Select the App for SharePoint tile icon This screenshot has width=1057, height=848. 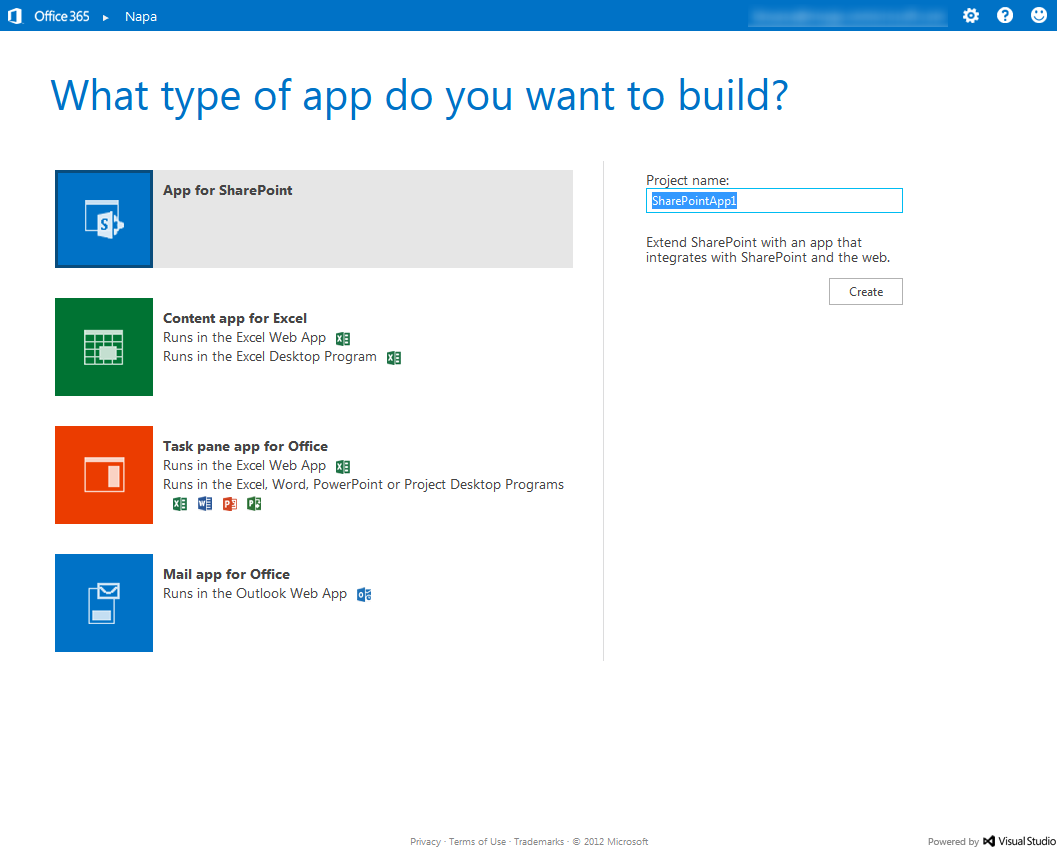click(x=104, y=219)
